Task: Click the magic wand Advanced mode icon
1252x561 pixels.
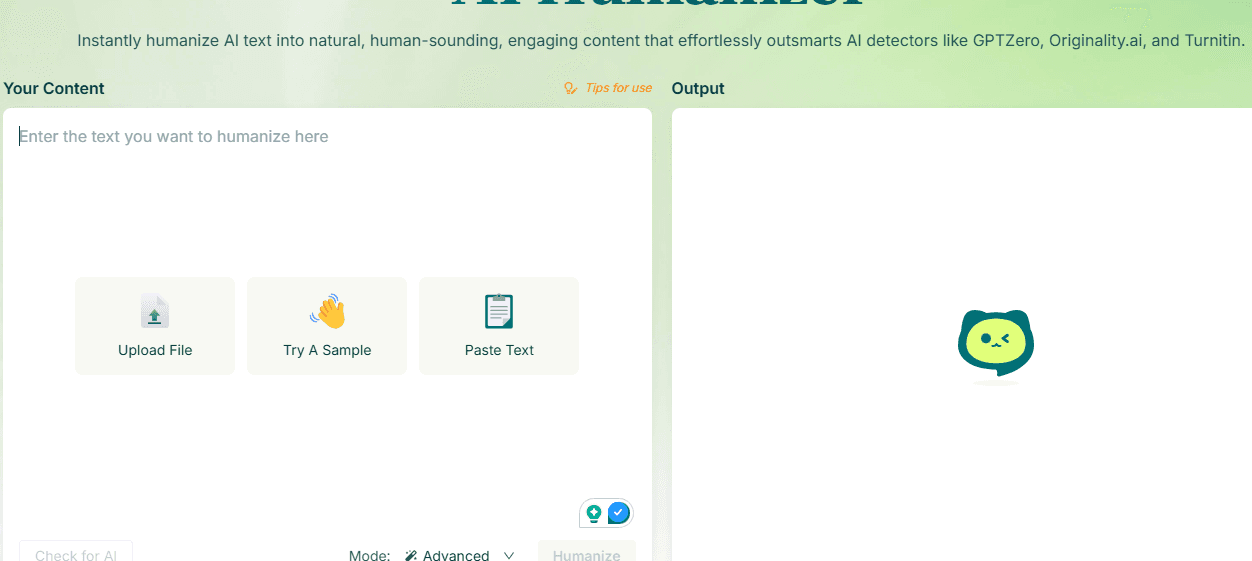Action: [x=411, y=556]
